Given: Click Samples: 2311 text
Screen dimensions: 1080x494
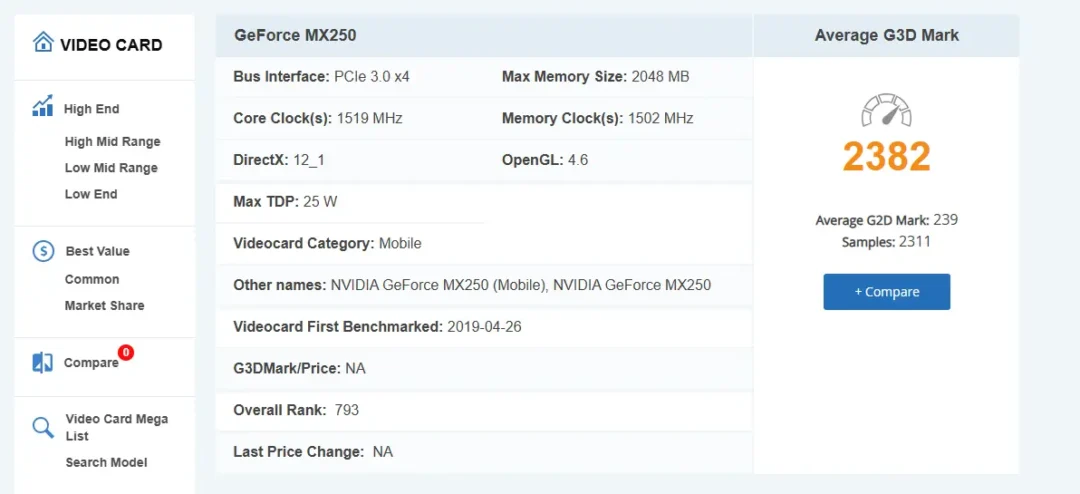Looking at the screenshot, I should (x=886, y=242).
